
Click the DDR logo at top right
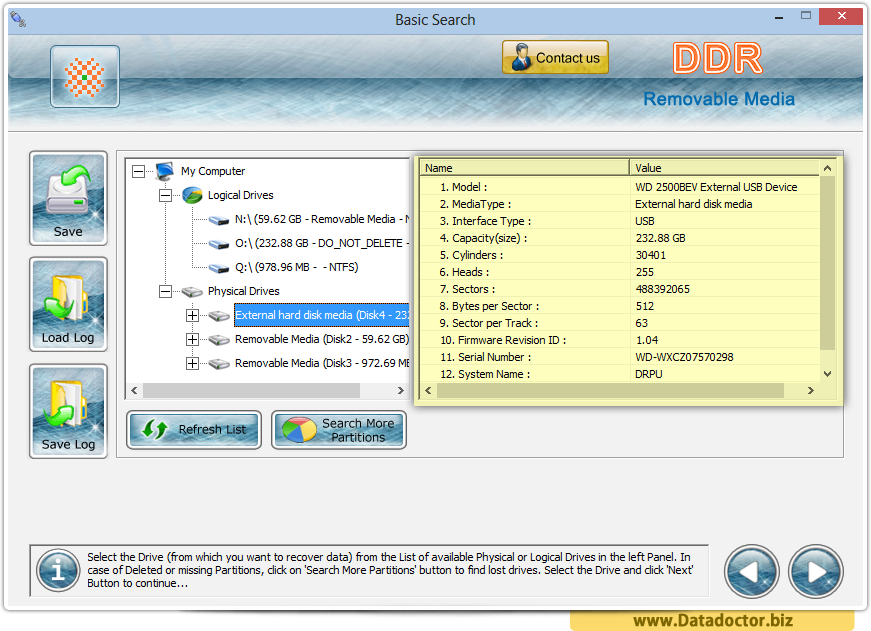pos(716,58)
